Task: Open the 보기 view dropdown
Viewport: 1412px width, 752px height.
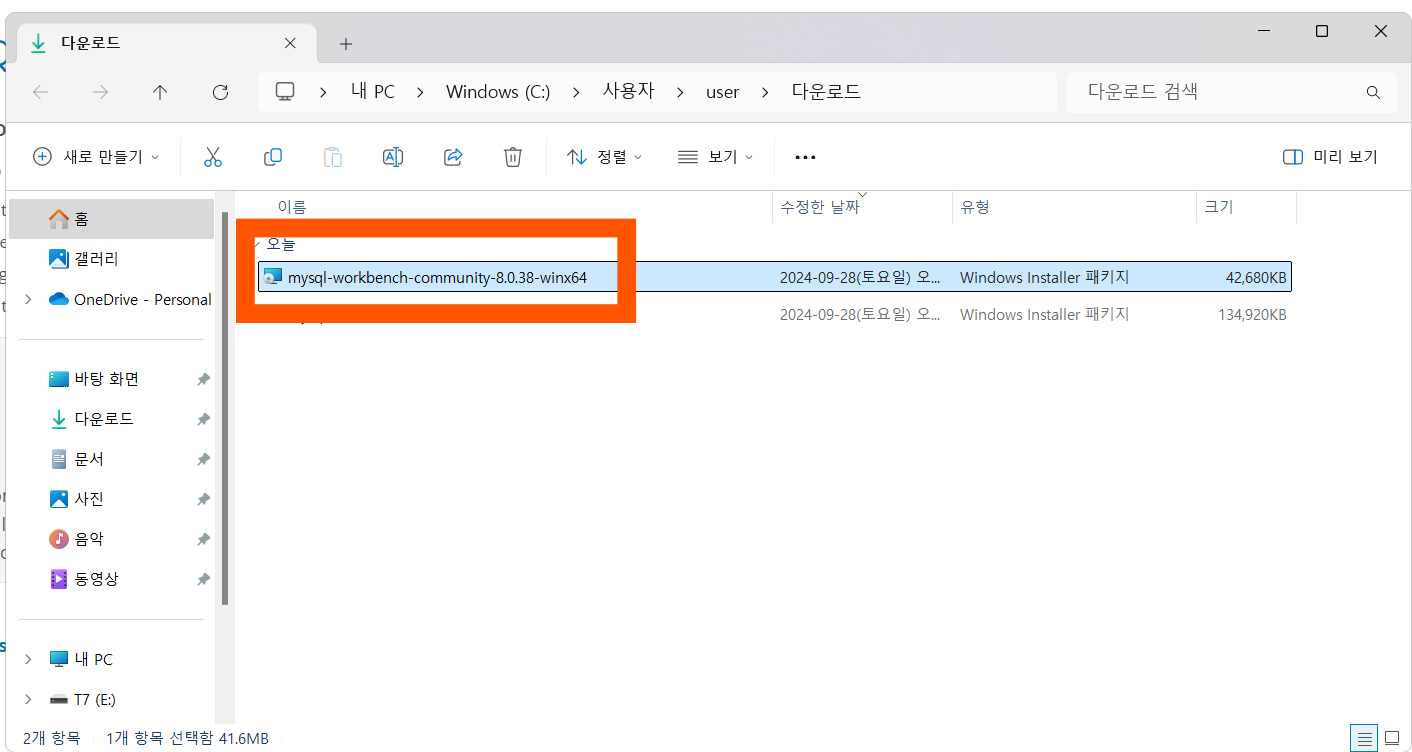Action: [715, 157]
